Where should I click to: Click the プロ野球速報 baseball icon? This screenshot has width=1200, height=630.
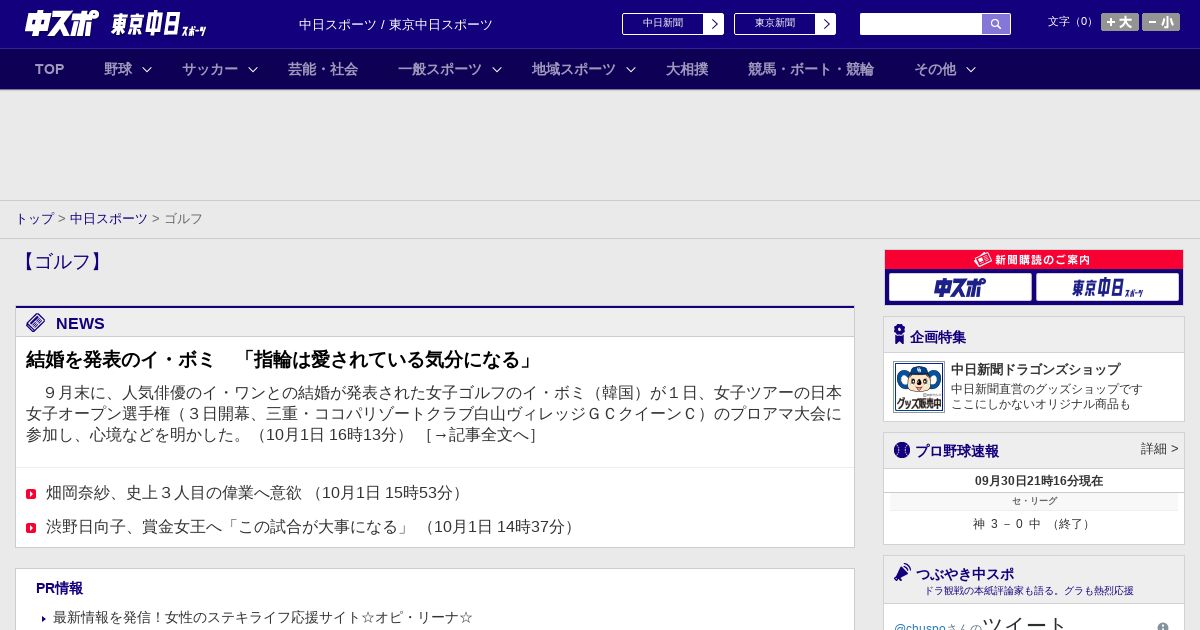902,450
